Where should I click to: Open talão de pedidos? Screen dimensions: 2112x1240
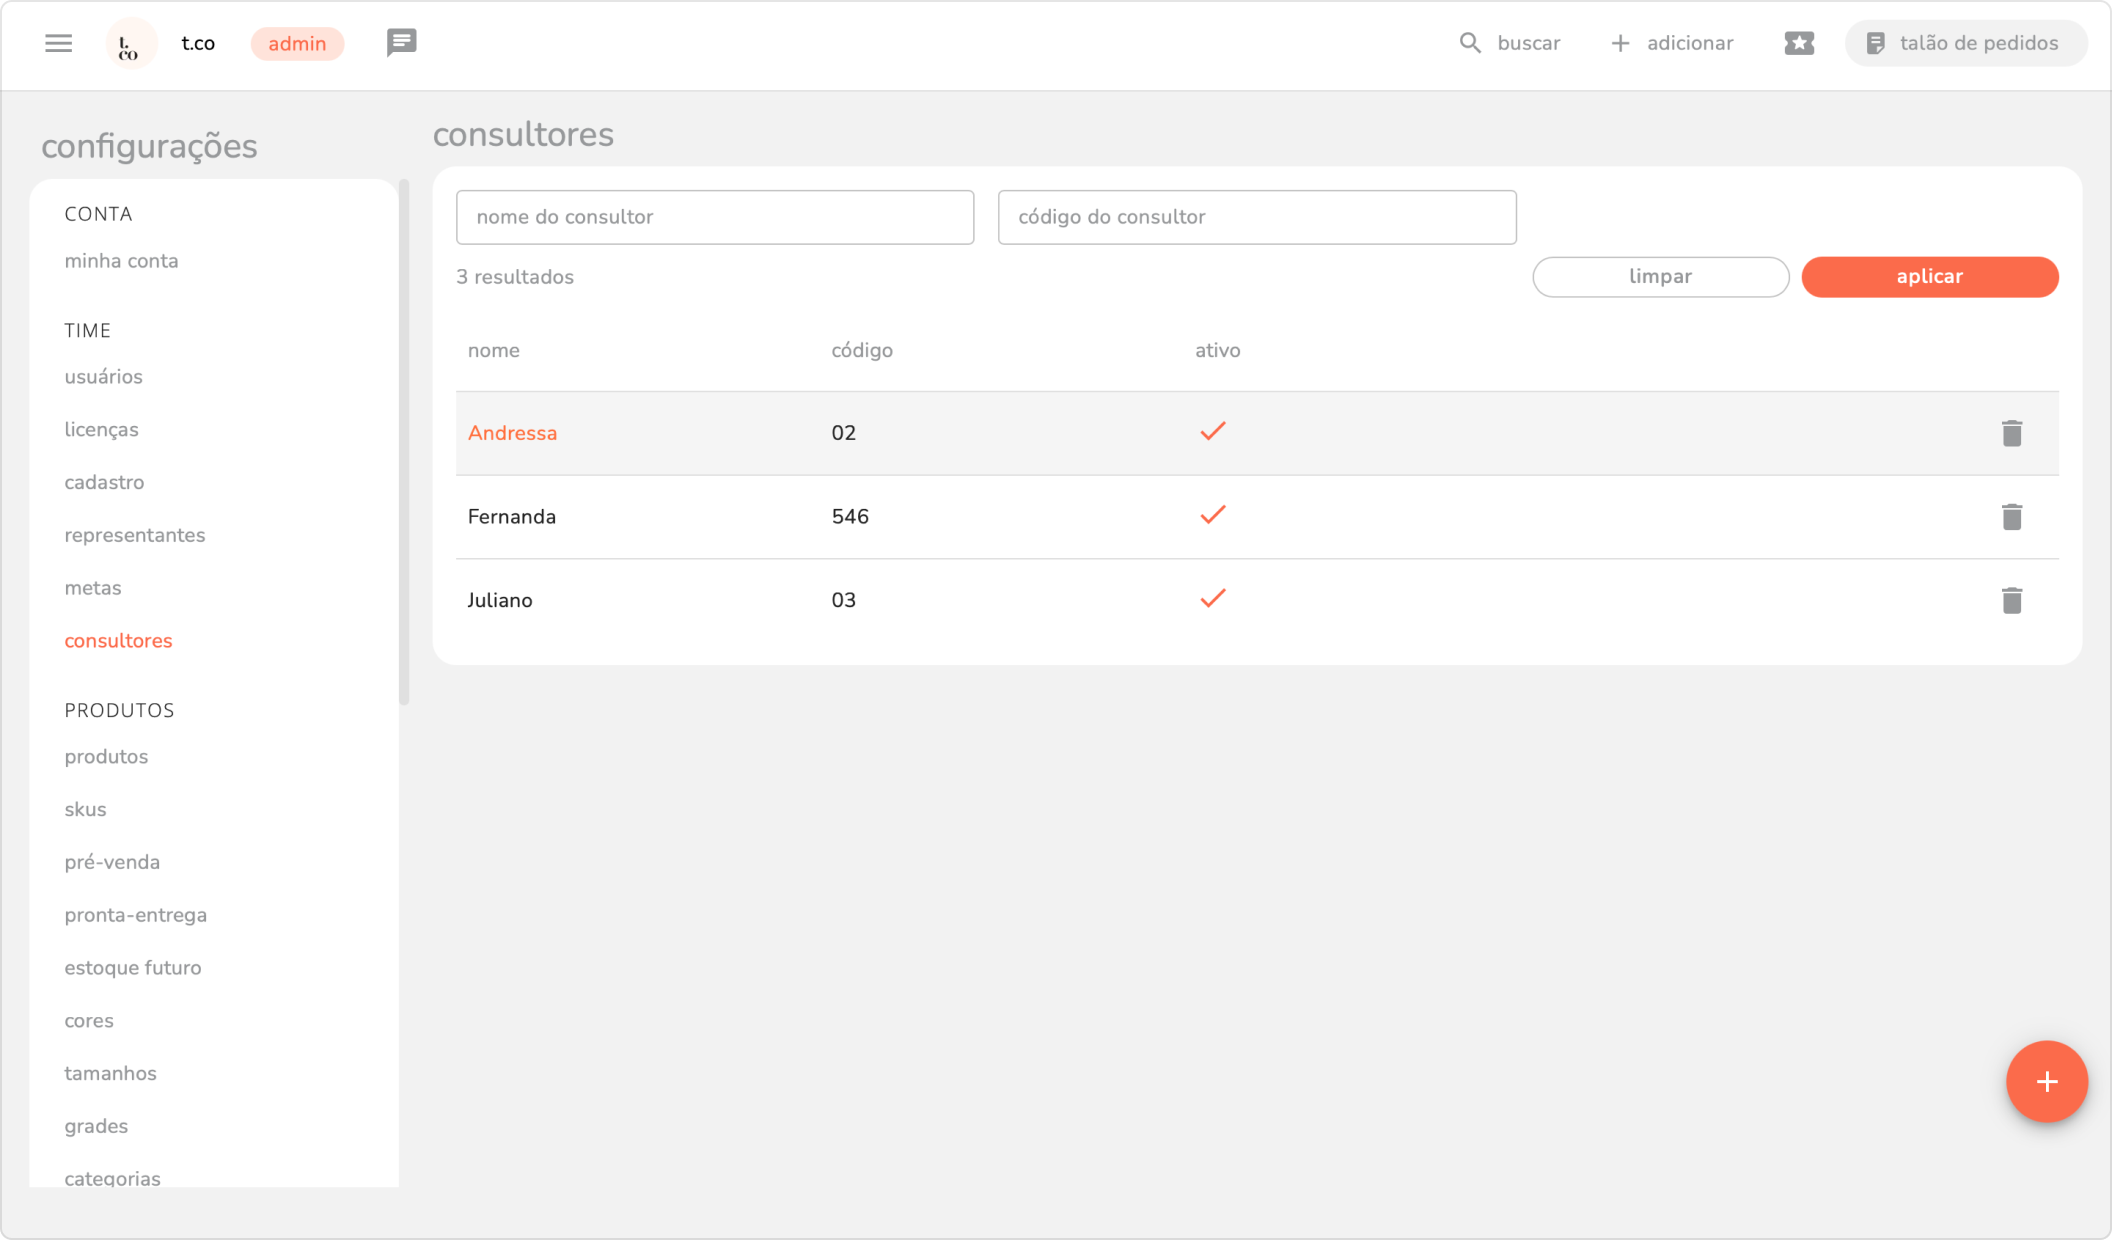tap(1964, 43)
